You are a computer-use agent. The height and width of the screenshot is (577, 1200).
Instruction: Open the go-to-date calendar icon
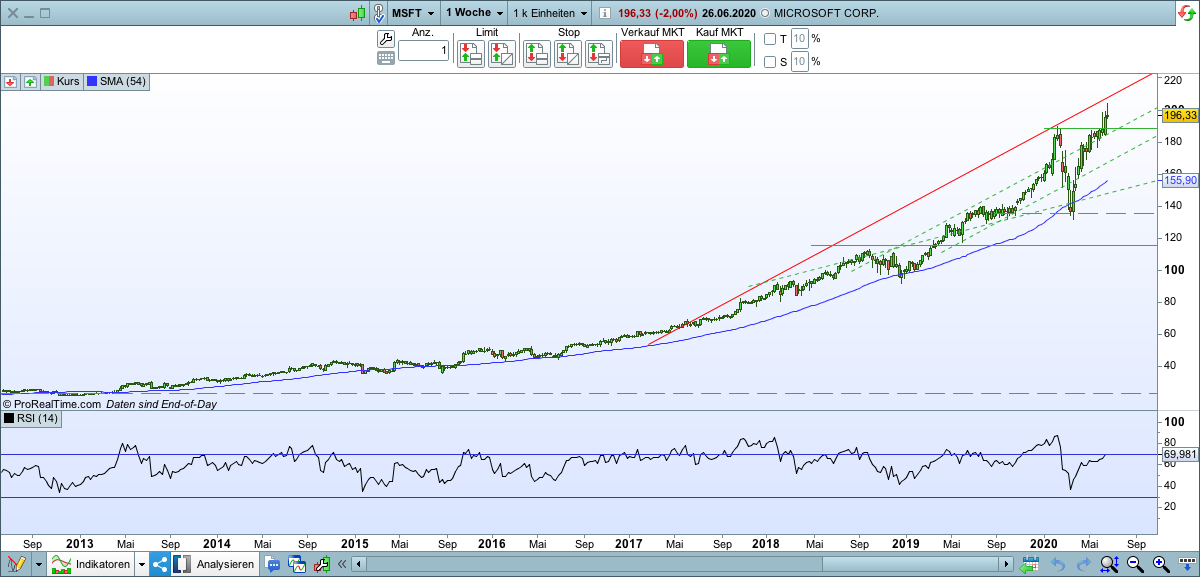1030,563
